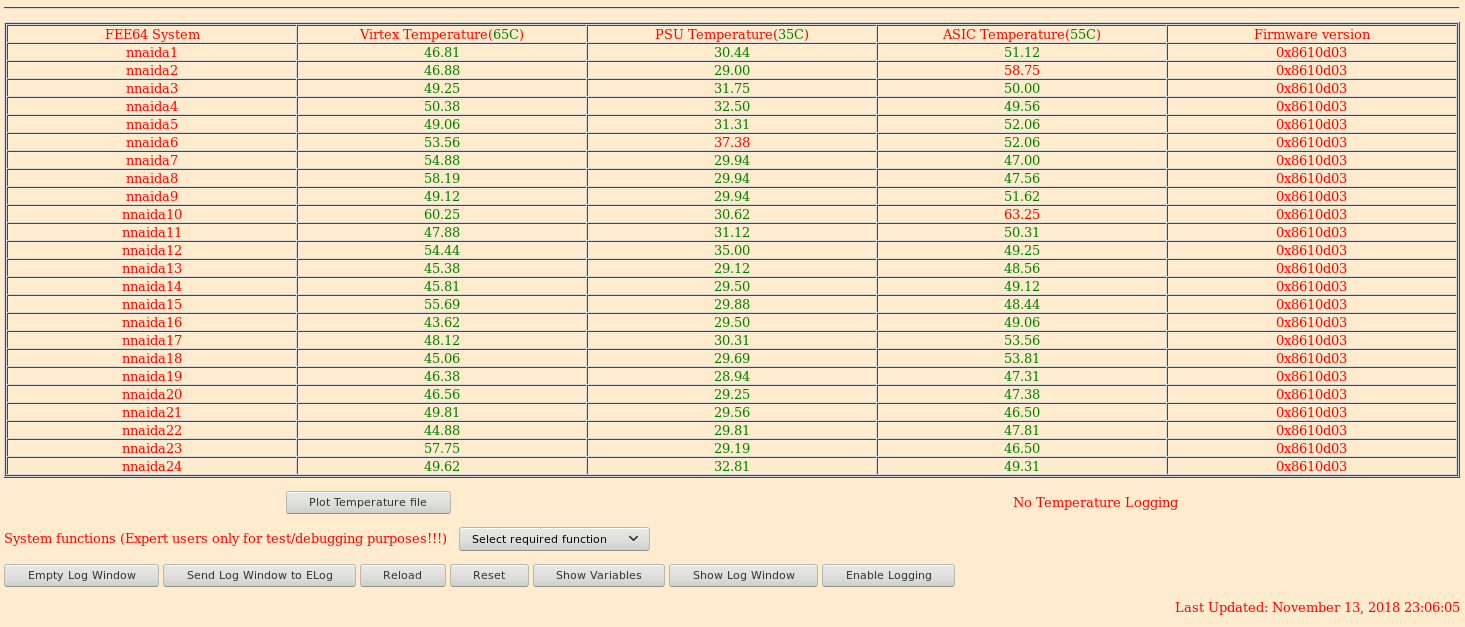Click the FEE64 System column header
Image resolution: width=1465 pixels, height=627 pixels.
click(152, 35)
